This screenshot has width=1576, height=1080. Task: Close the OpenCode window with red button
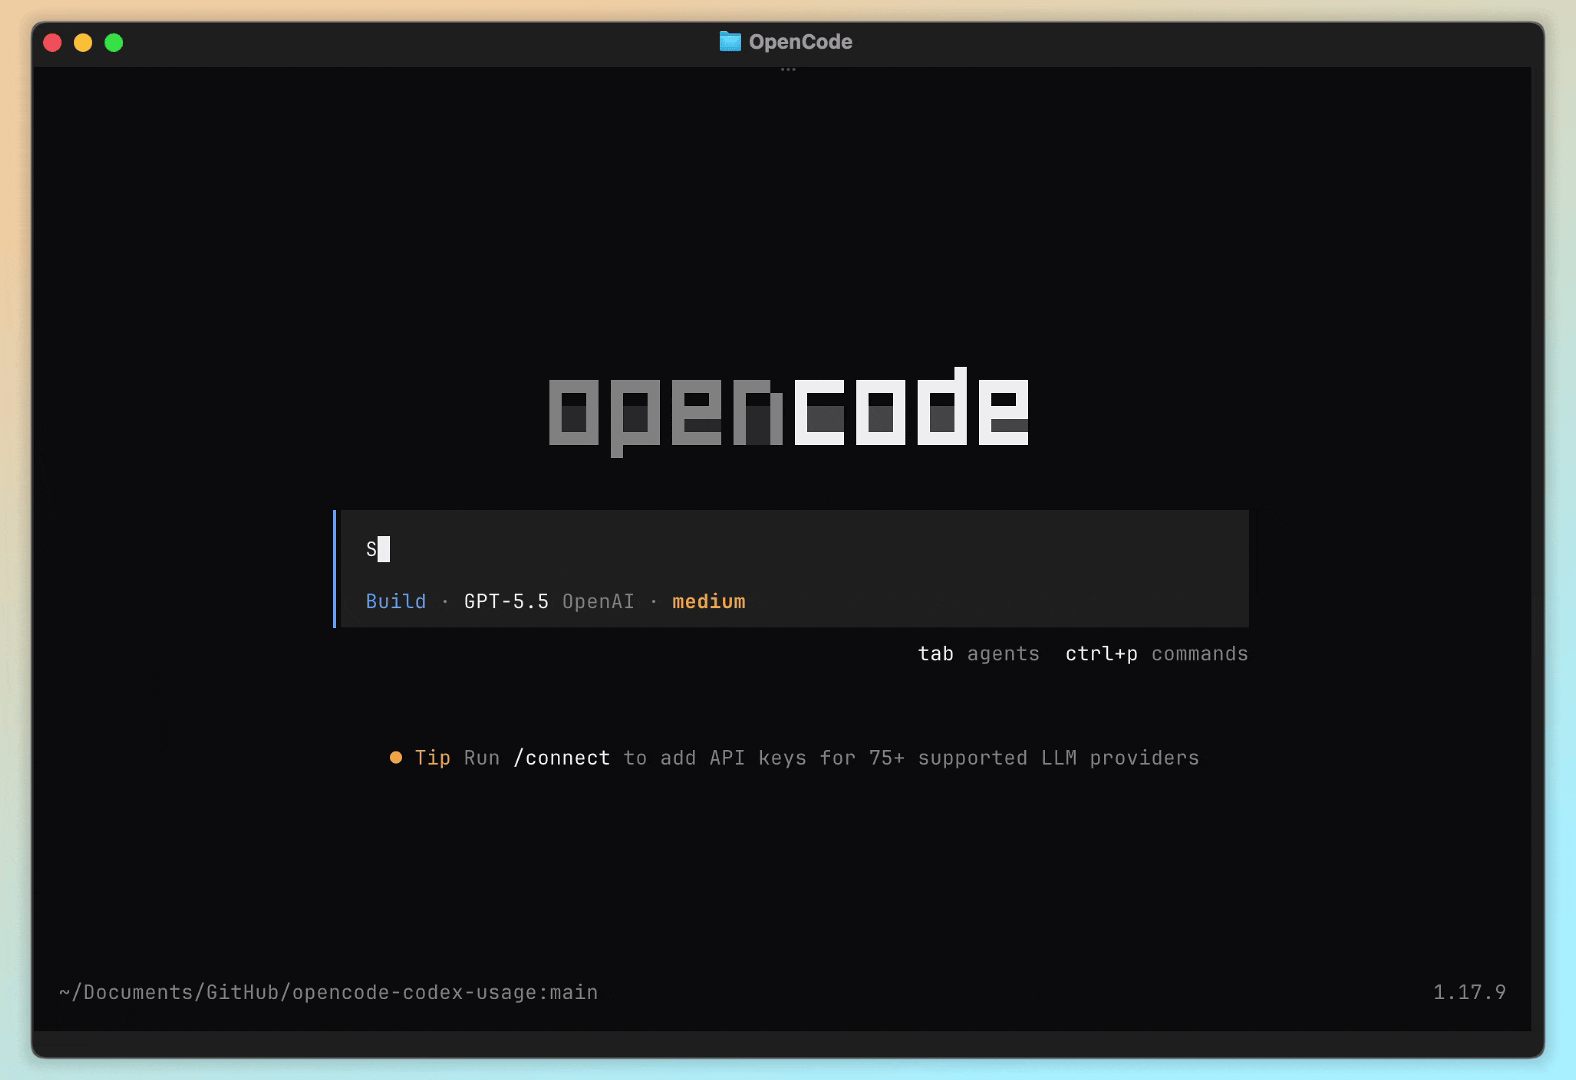pyautogui.click(x=53, y=42)
